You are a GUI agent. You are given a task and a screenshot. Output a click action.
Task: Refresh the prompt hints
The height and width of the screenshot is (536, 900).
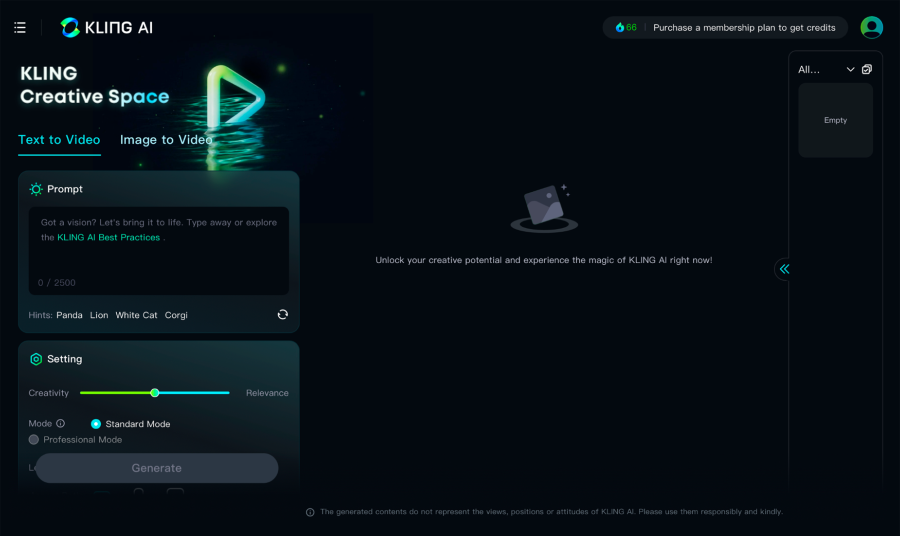coord(282,314)
